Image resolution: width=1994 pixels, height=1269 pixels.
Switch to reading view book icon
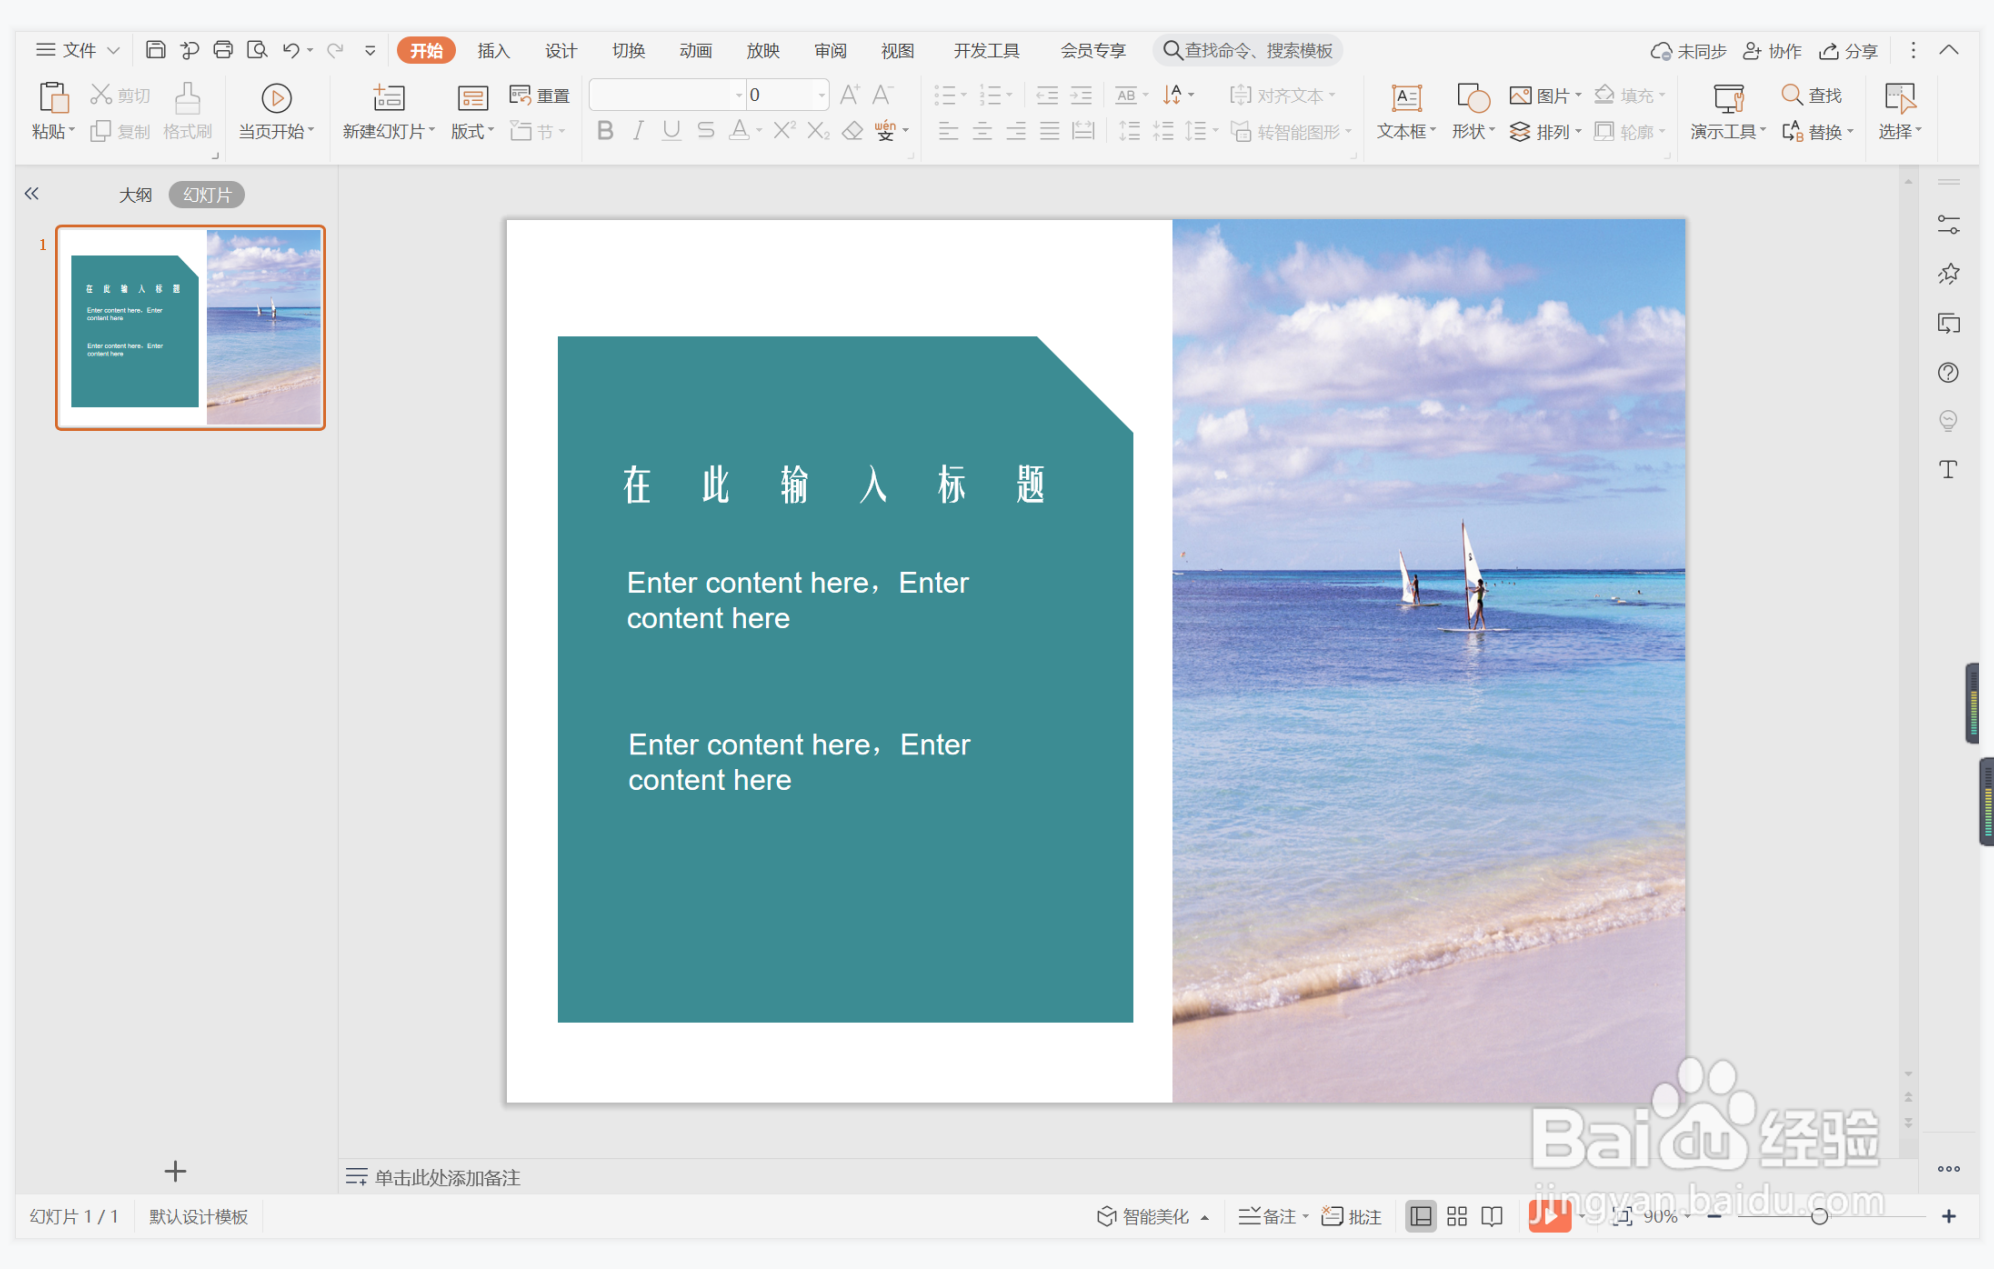(1492, 1216)
